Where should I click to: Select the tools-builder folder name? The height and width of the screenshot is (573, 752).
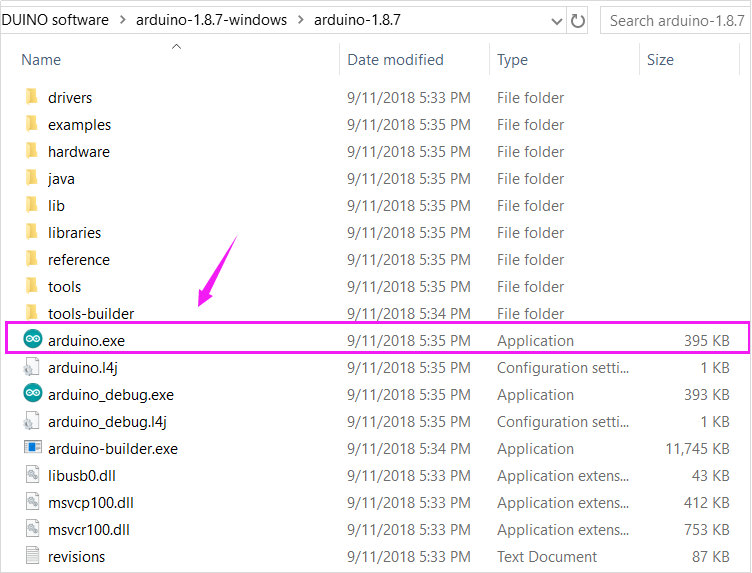click(91, 314)
